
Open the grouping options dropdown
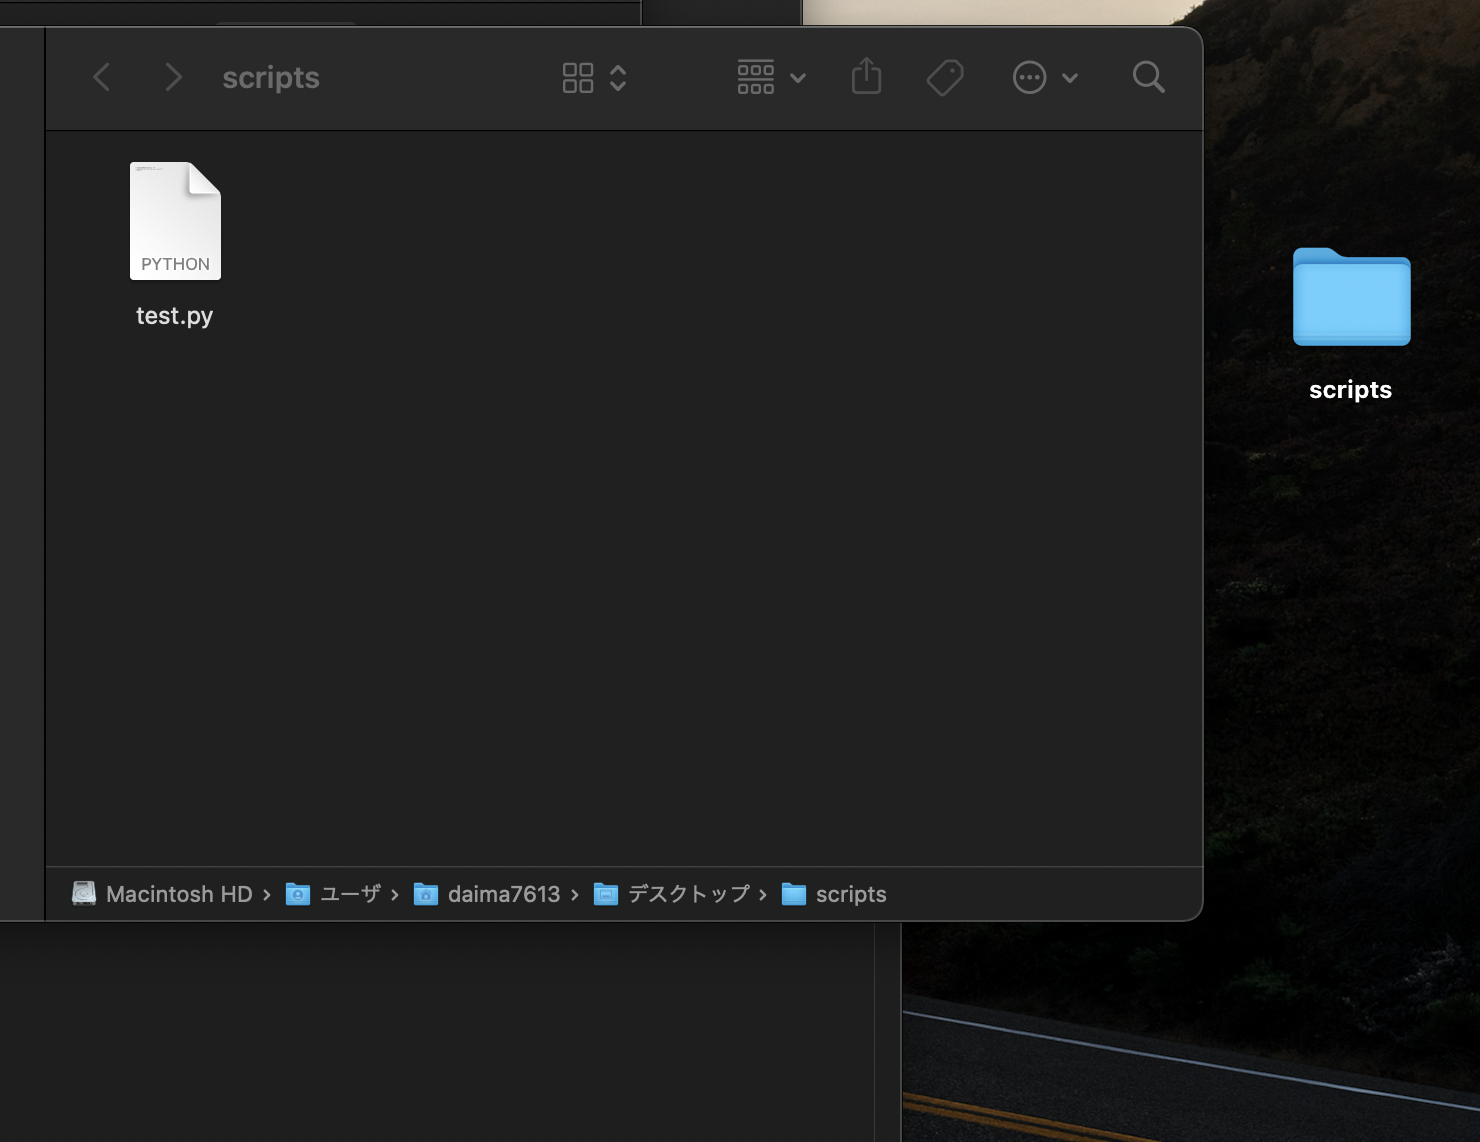pos(755,76)
